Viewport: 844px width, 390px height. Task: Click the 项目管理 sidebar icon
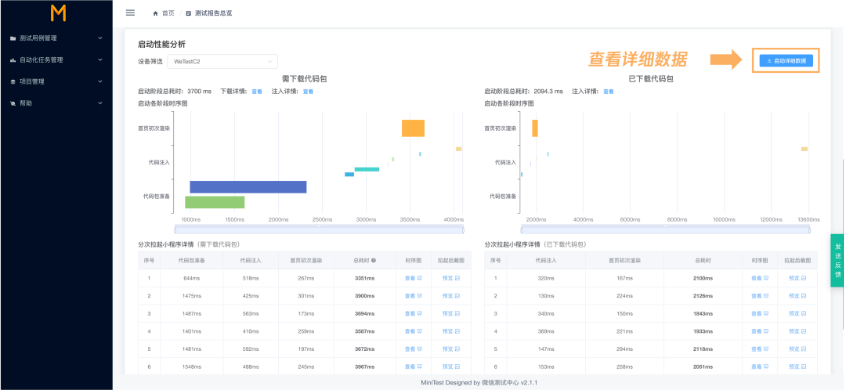click(13, 82)
